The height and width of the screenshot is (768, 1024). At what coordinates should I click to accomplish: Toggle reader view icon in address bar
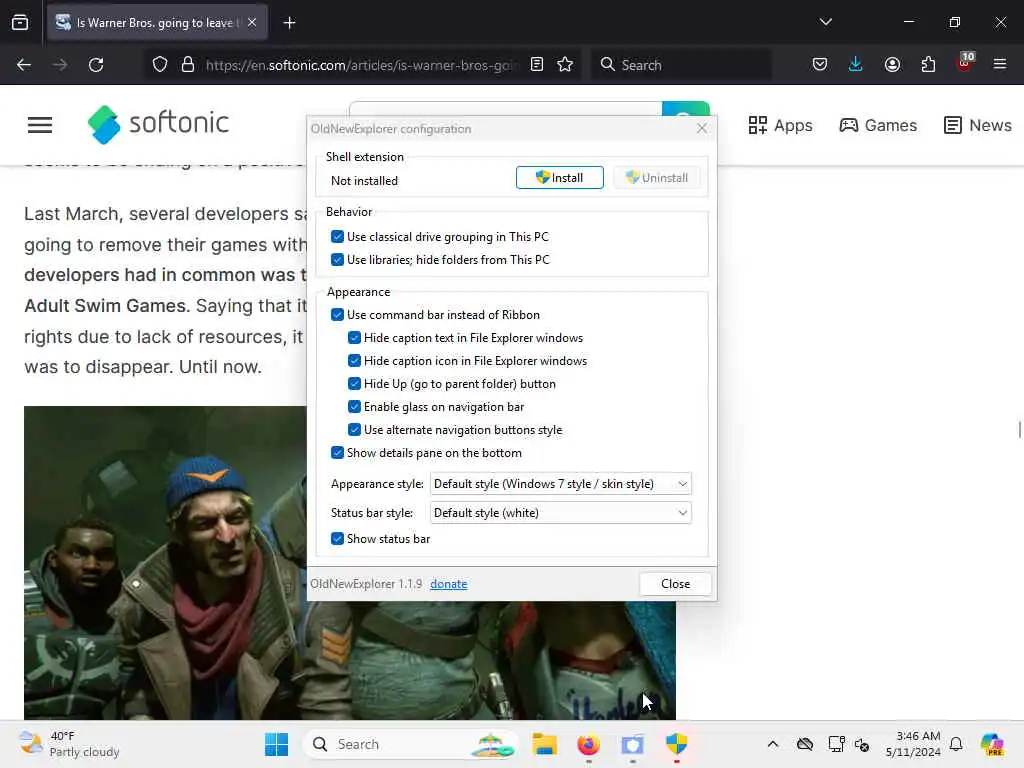tap(537, 65)
